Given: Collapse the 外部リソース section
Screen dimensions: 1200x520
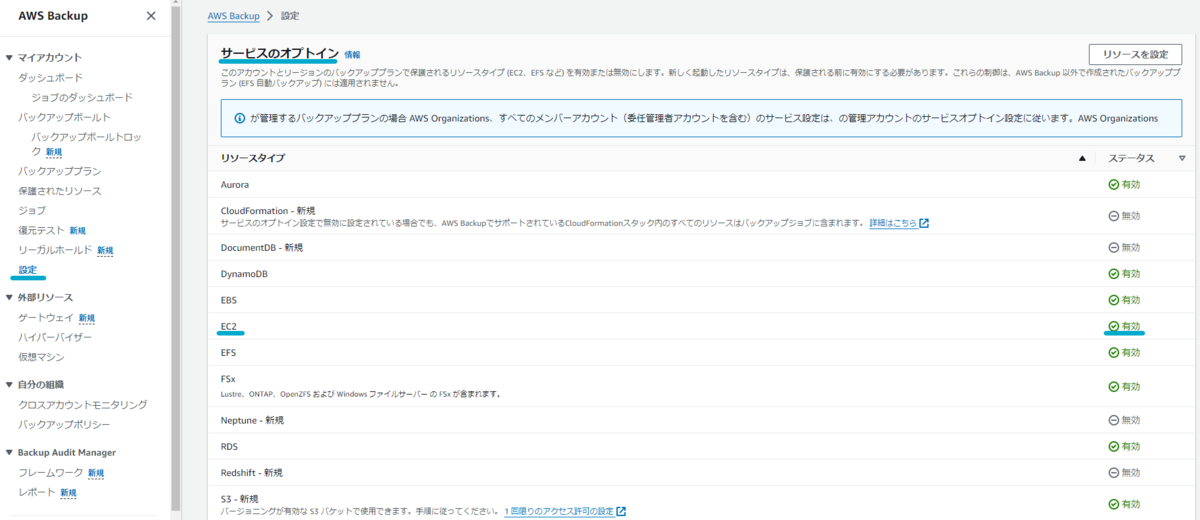Looking at the screenshot, I should pos(9,297).
